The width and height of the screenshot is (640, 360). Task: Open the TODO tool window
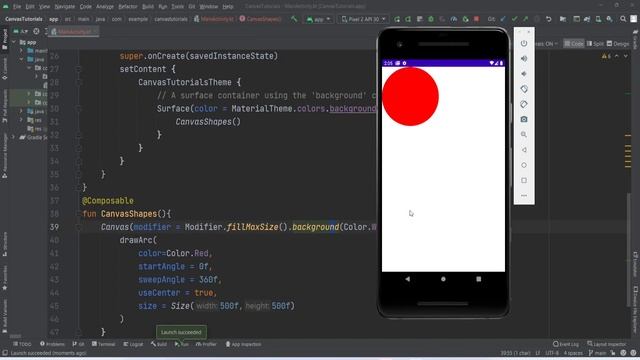tap(22, 344)
